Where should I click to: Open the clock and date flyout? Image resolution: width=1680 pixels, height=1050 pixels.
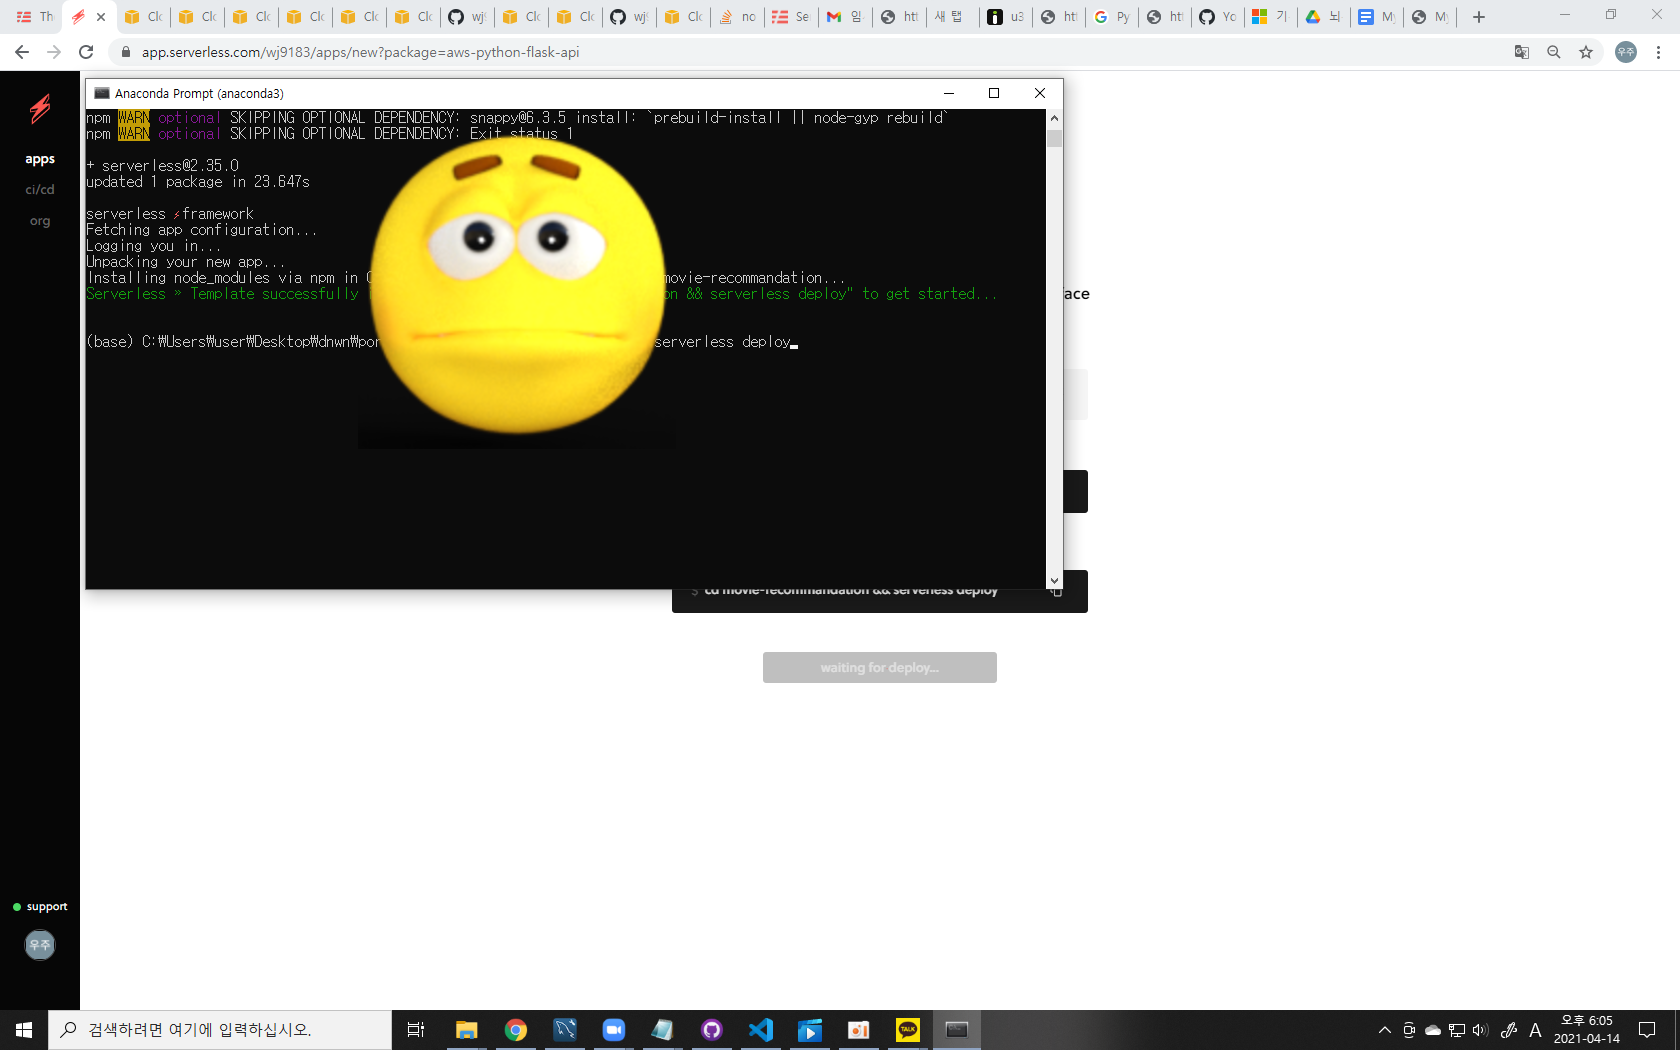1587,1030
